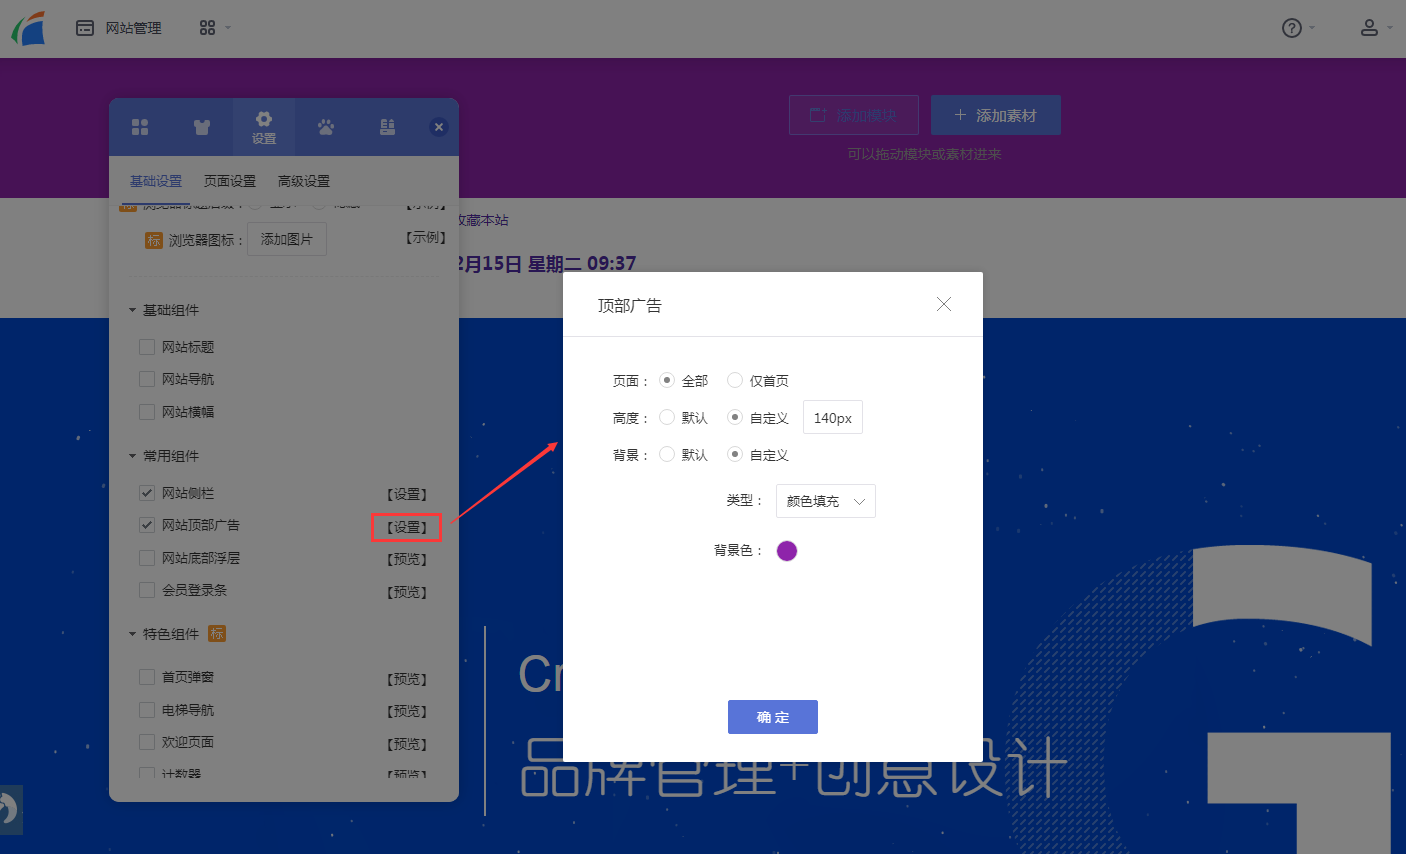1406x854 pixels.
Task: Select the 设置 gear tab in panel
Action: coord(264,127)
